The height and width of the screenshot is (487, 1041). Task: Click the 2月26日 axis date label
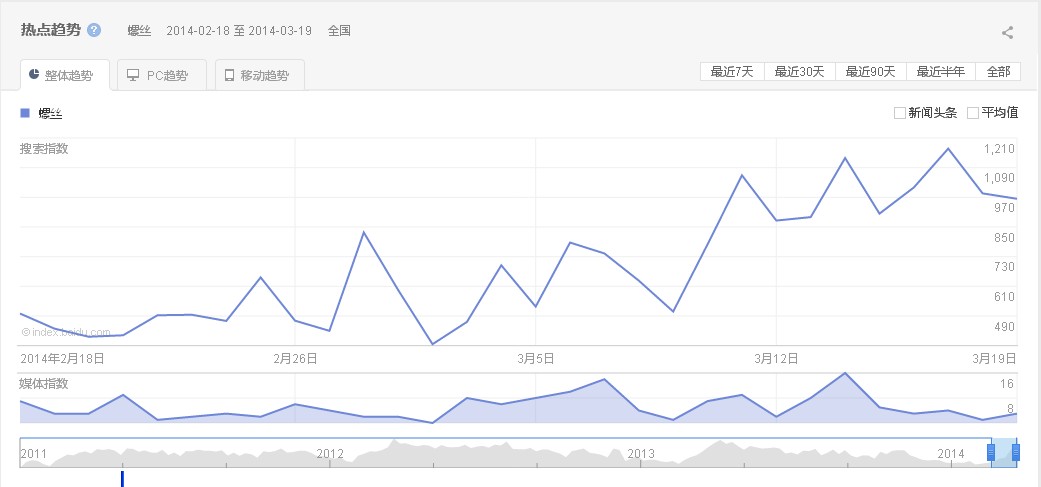click(x=295, y=359)
